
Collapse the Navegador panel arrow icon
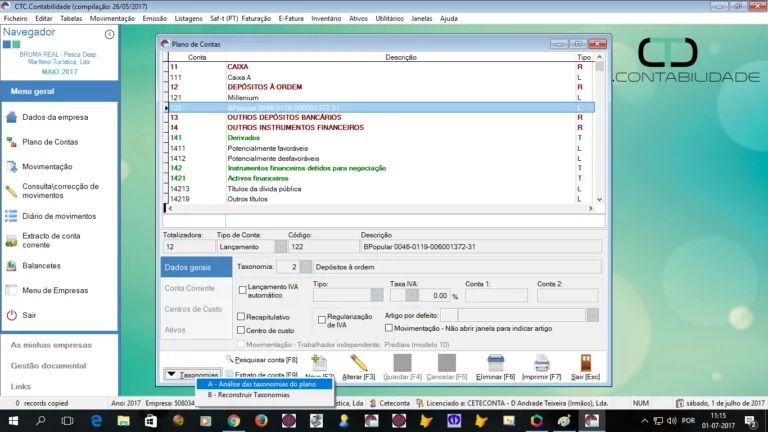[x=109, y=34]
